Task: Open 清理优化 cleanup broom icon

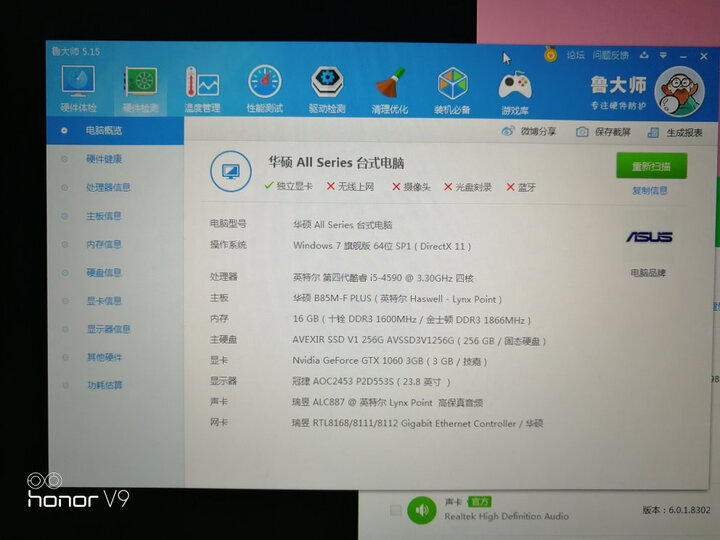Action: click(389, 90)
